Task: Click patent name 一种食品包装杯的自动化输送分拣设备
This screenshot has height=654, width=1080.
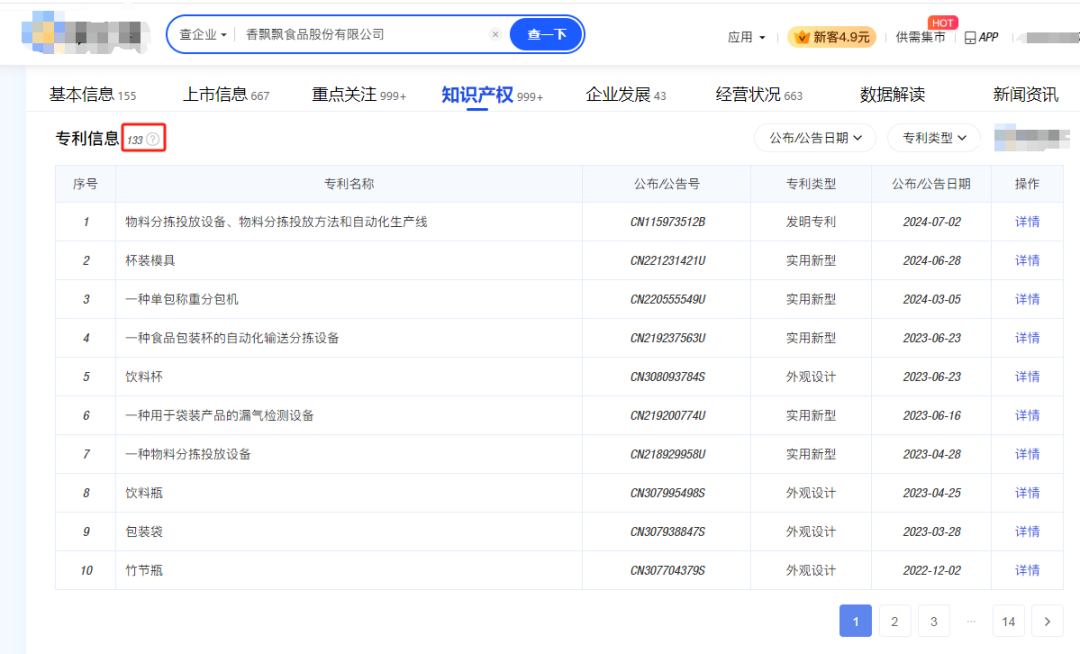Action: pos(232,338)
